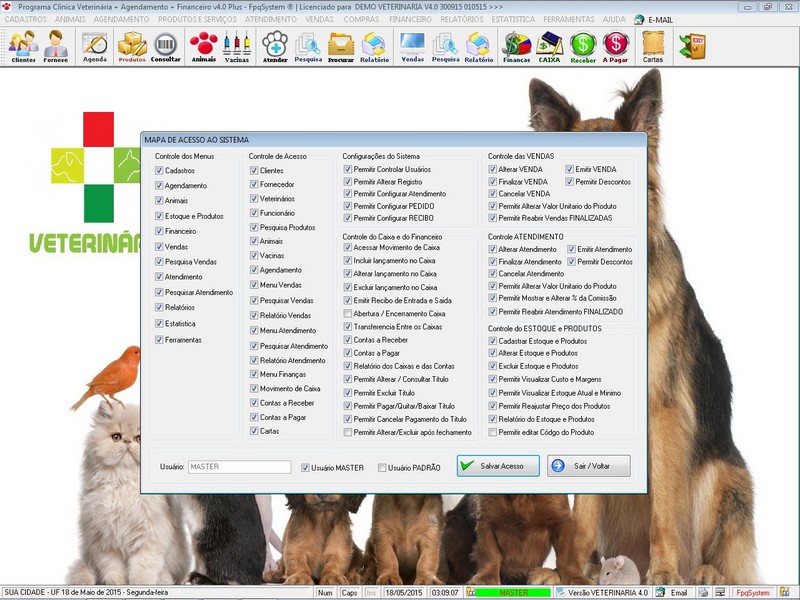The width and height of the screenshot is (800, 600).
Task: Click the exit door icon
Action: click(x=692, y=46)
